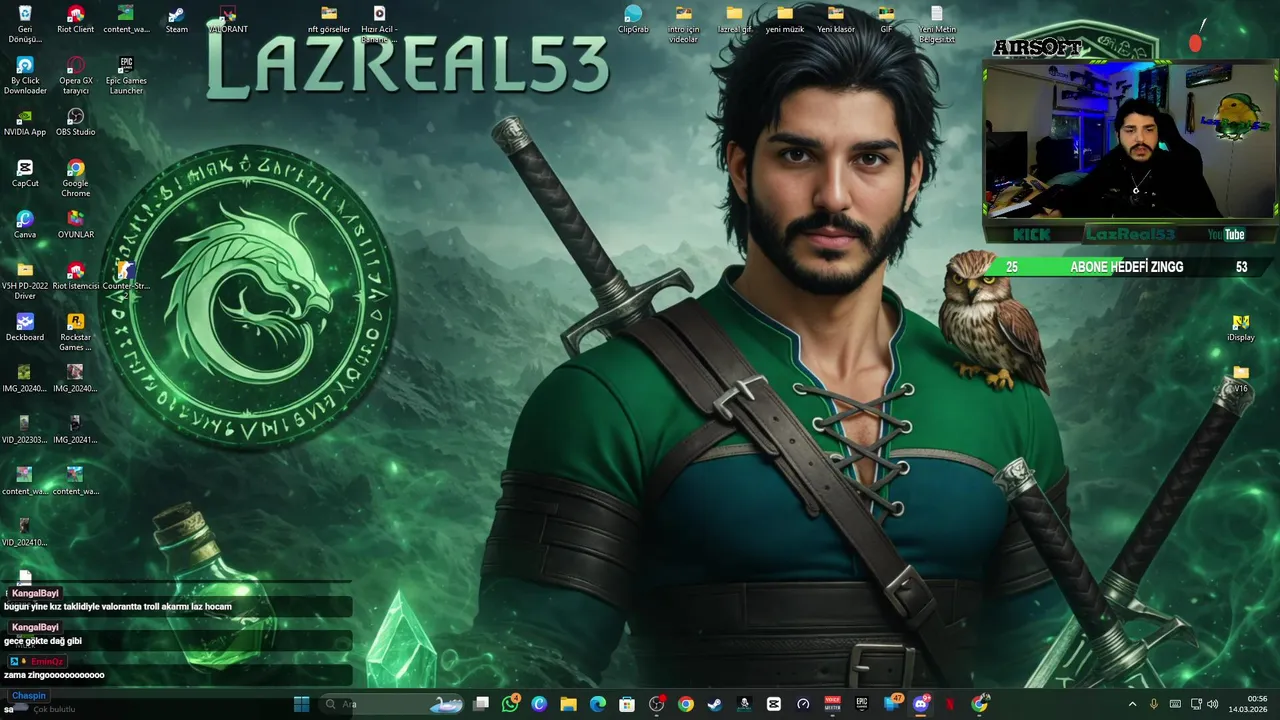Screen dimensions: 1280x720
Task: Expand the hidden system tray icons chevron
Action: click(1132, 704)
